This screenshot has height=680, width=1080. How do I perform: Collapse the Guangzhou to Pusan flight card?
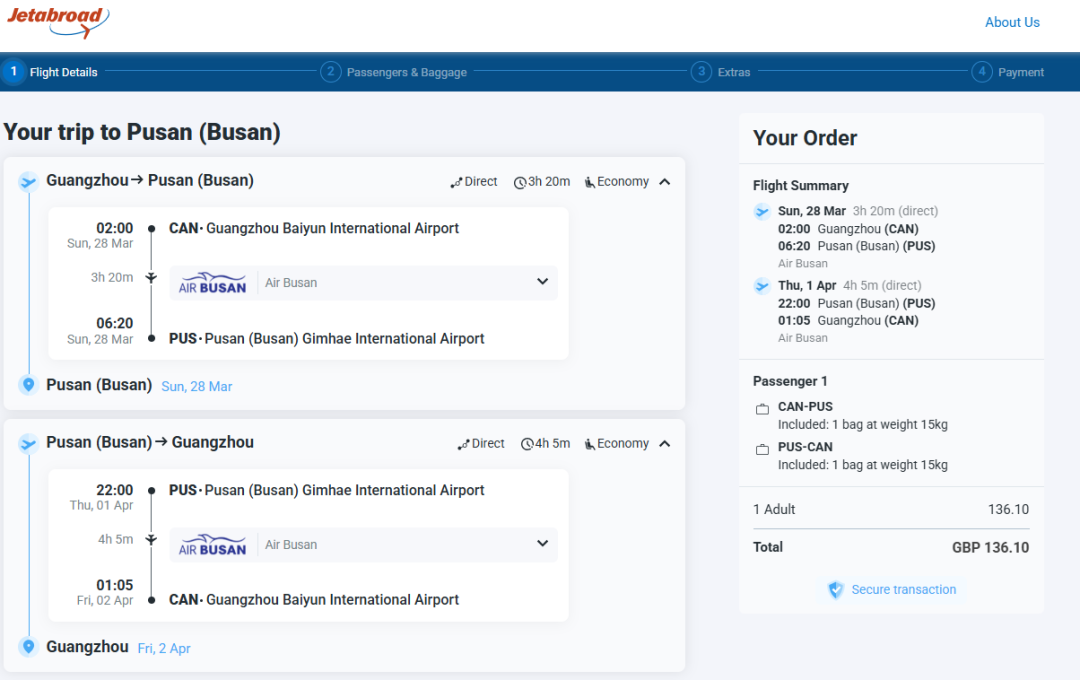665,182
